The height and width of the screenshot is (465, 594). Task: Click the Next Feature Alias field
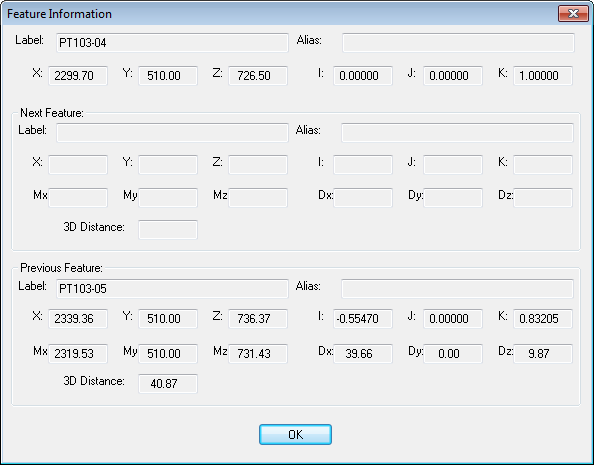pyautogui.click(x=457, y=133)
